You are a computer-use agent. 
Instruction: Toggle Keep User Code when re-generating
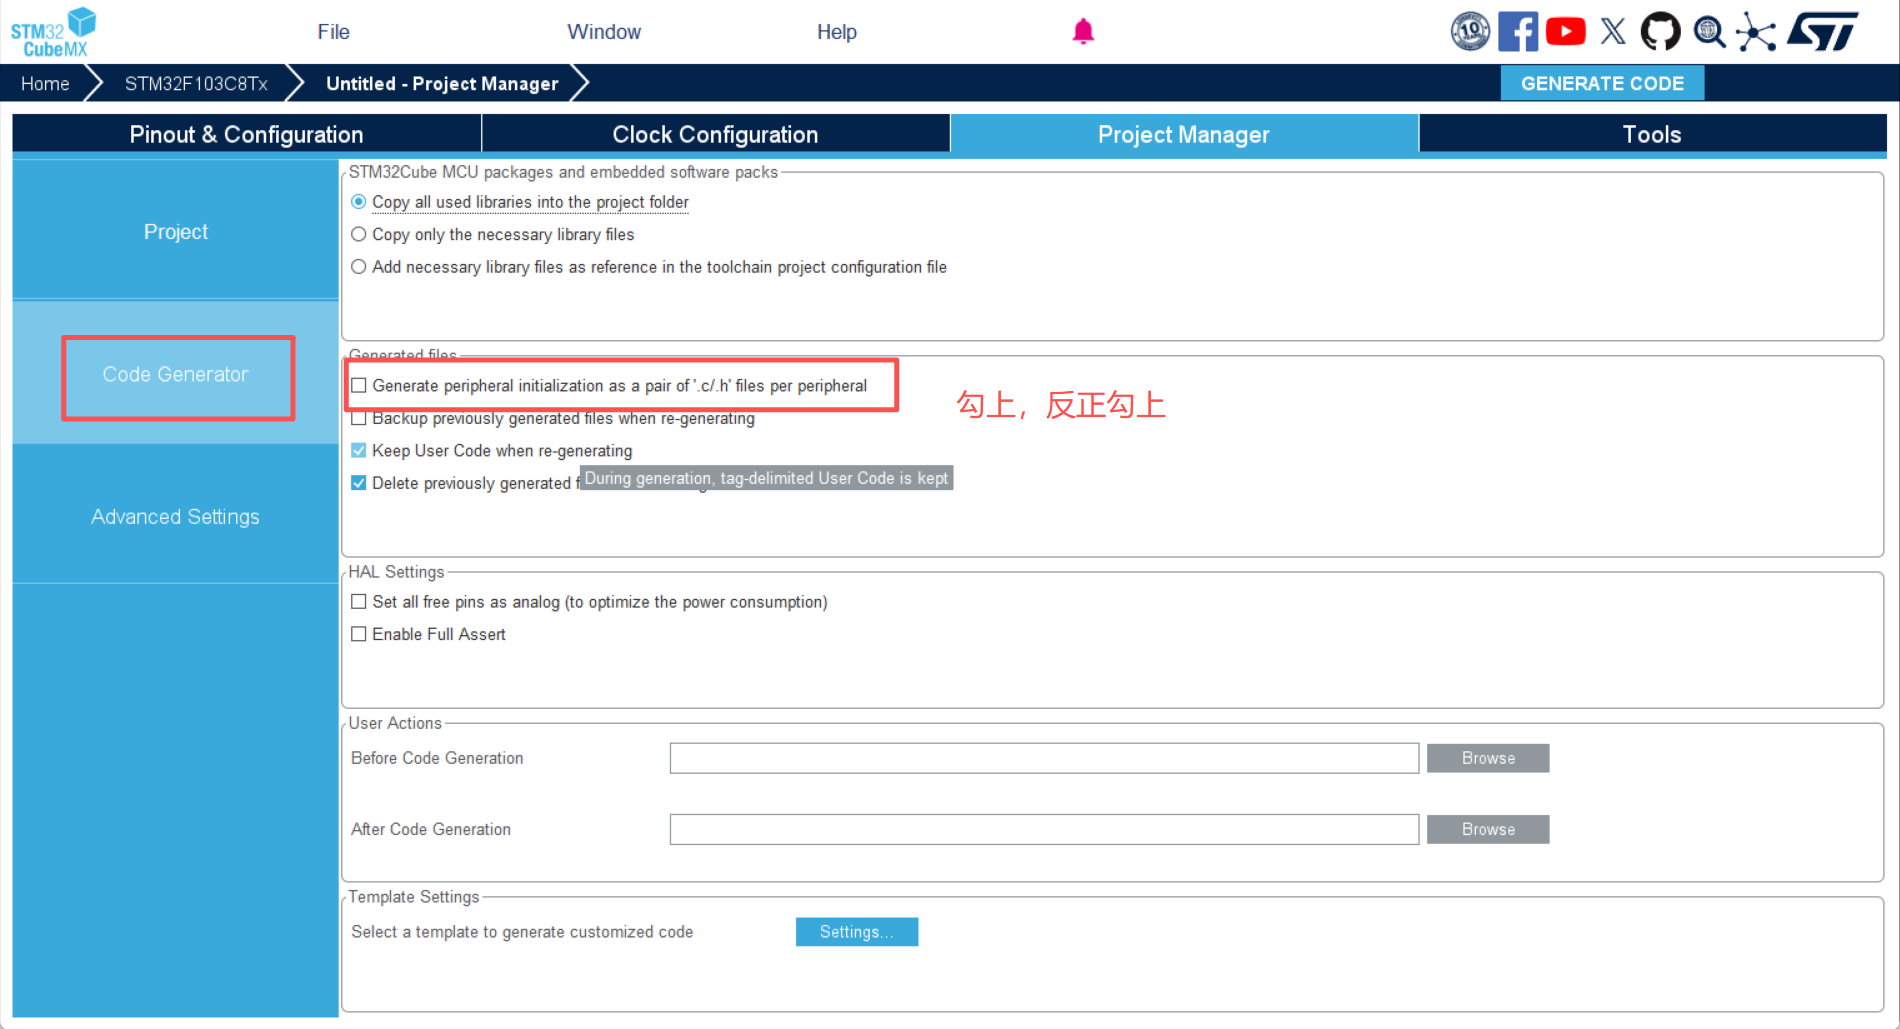(359, 451)
